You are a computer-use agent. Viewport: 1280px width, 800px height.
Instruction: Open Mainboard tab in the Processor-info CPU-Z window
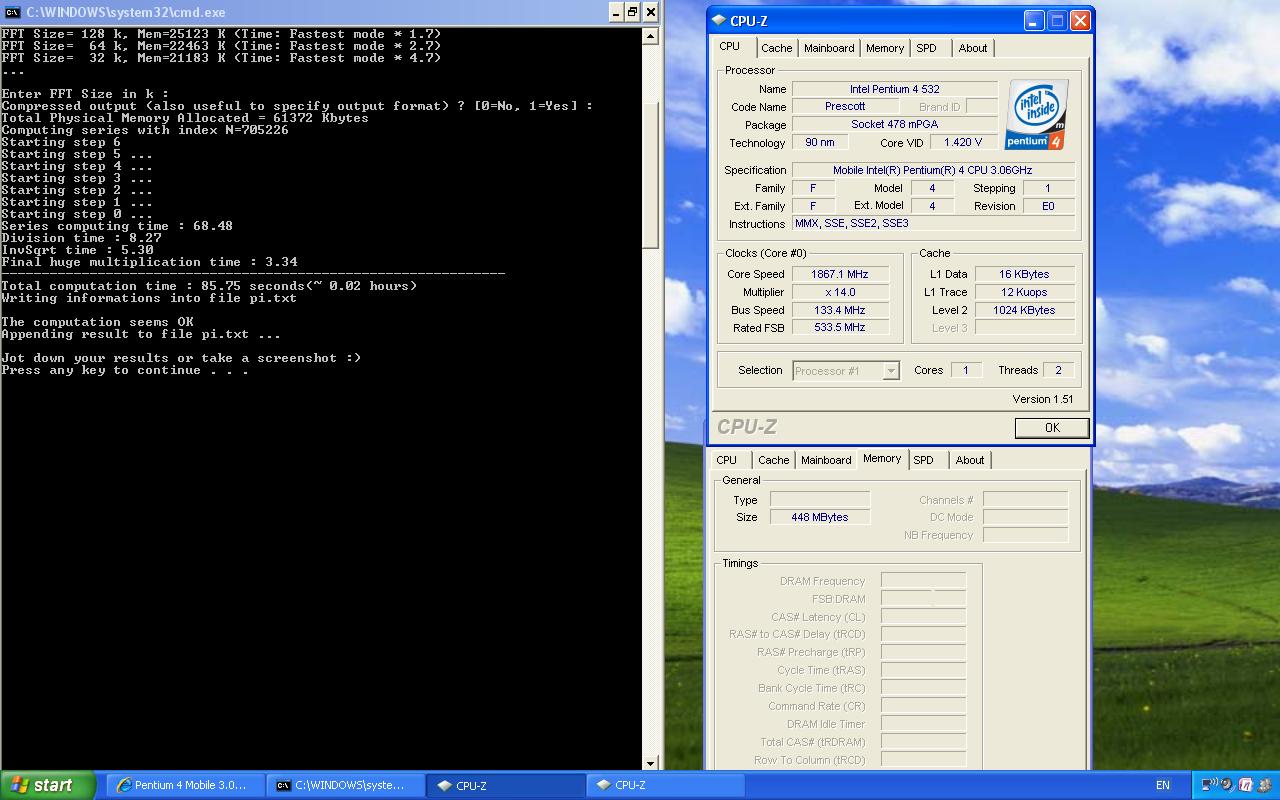[829, 48]
